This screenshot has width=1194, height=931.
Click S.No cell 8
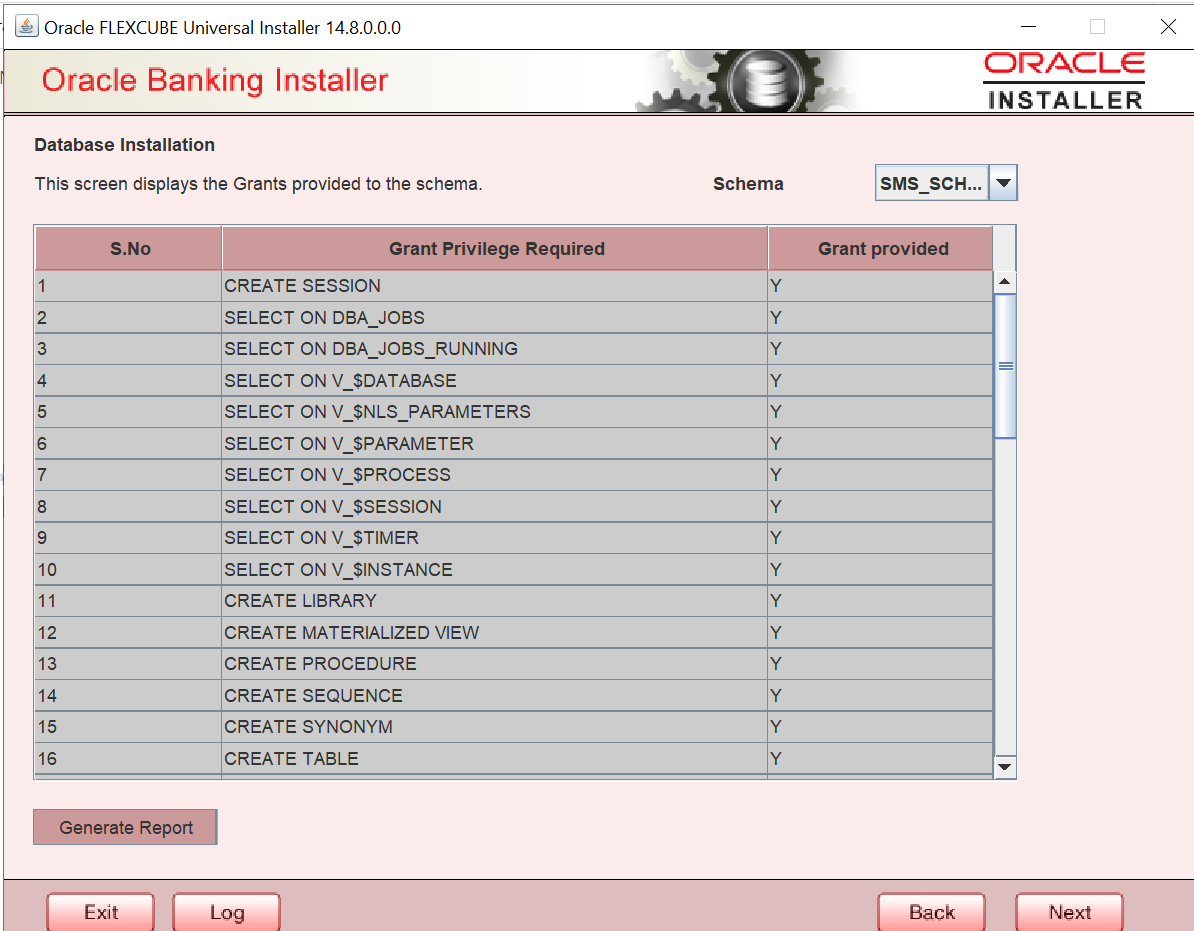(x=128, y=506)
